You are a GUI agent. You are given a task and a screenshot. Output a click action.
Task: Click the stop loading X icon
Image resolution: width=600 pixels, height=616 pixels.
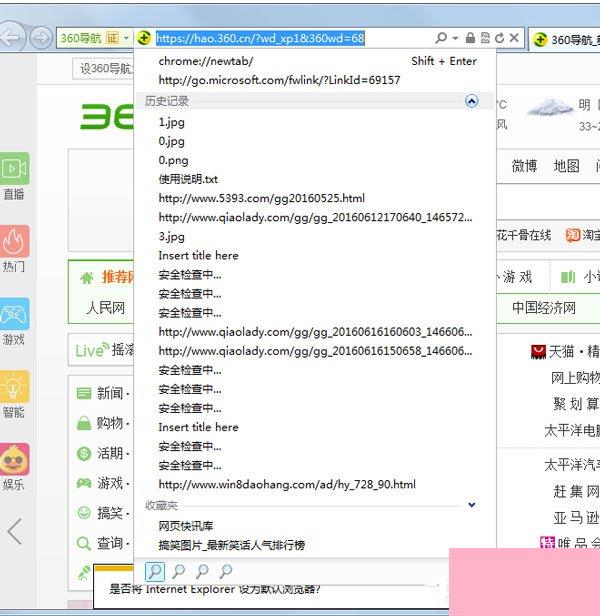pos(514,38)
